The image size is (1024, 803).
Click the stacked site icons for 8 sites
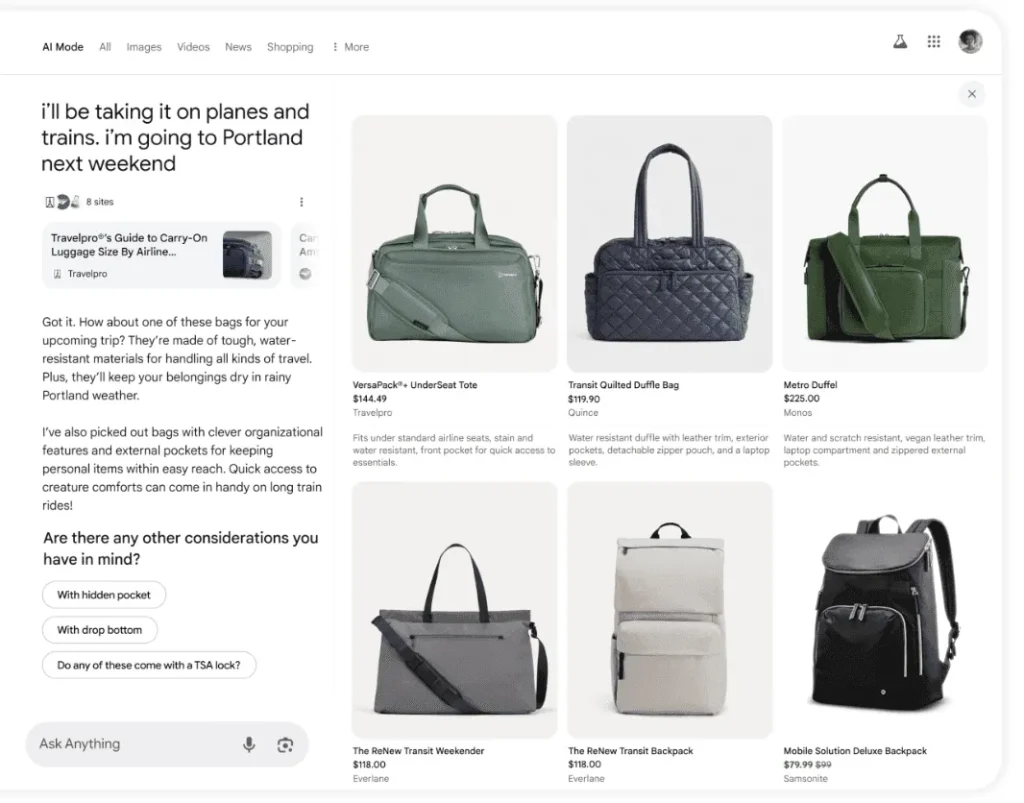coord(62,202)
